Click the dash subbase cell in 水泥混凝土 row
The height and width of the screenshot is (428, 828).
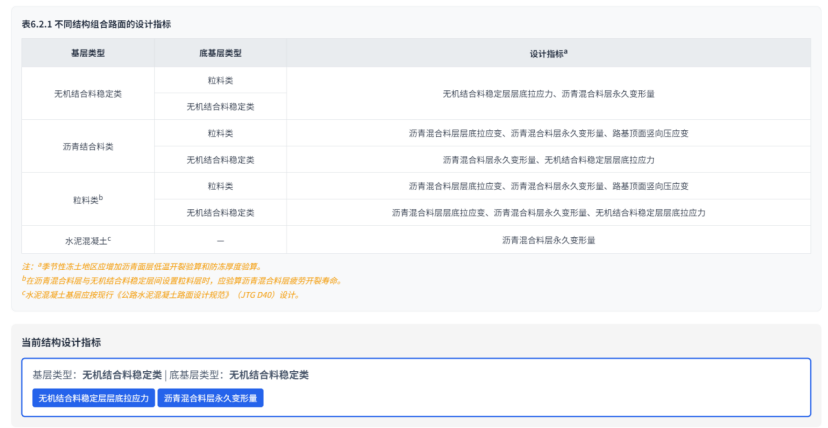click(220, 240)
